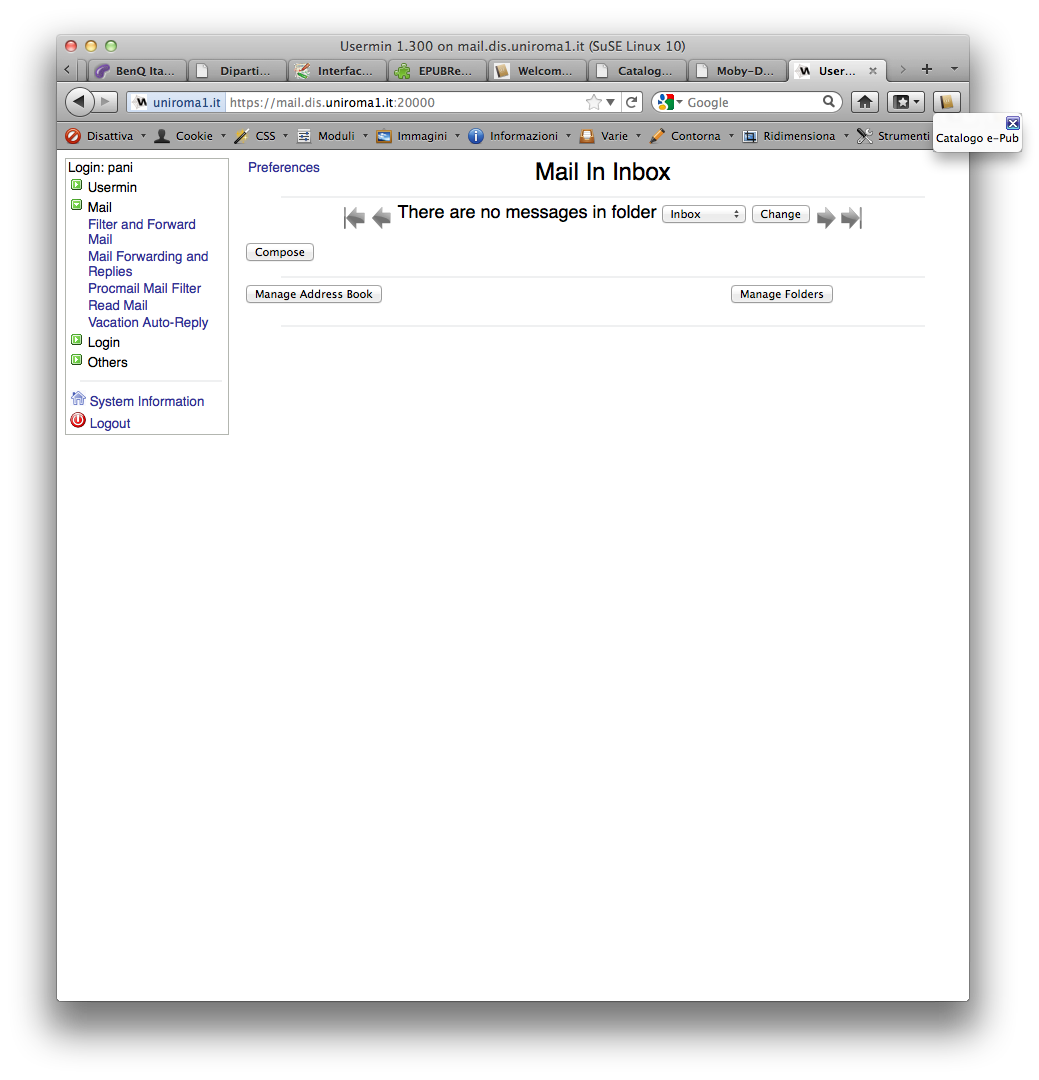This screenshot has height=1080, width=1039.
Task: Switch to the EPUBReader tab
Action: pyautogui.click(x=437, y=71)
